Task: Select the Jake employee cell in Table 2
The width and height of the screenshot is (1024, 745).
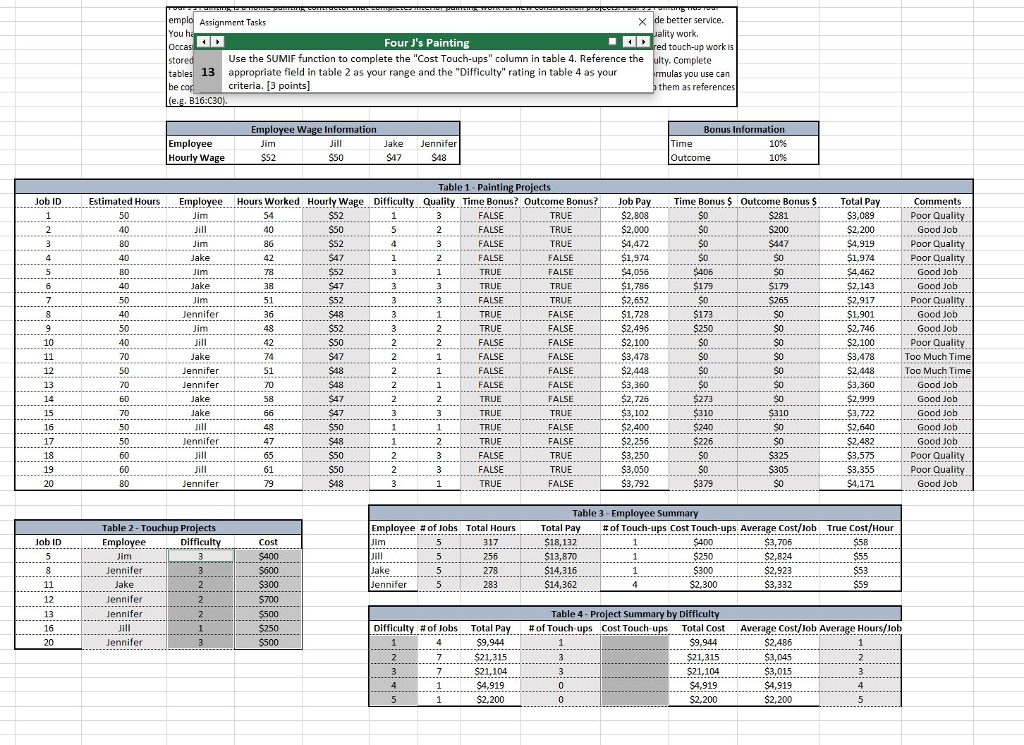Action: point(124,584)
